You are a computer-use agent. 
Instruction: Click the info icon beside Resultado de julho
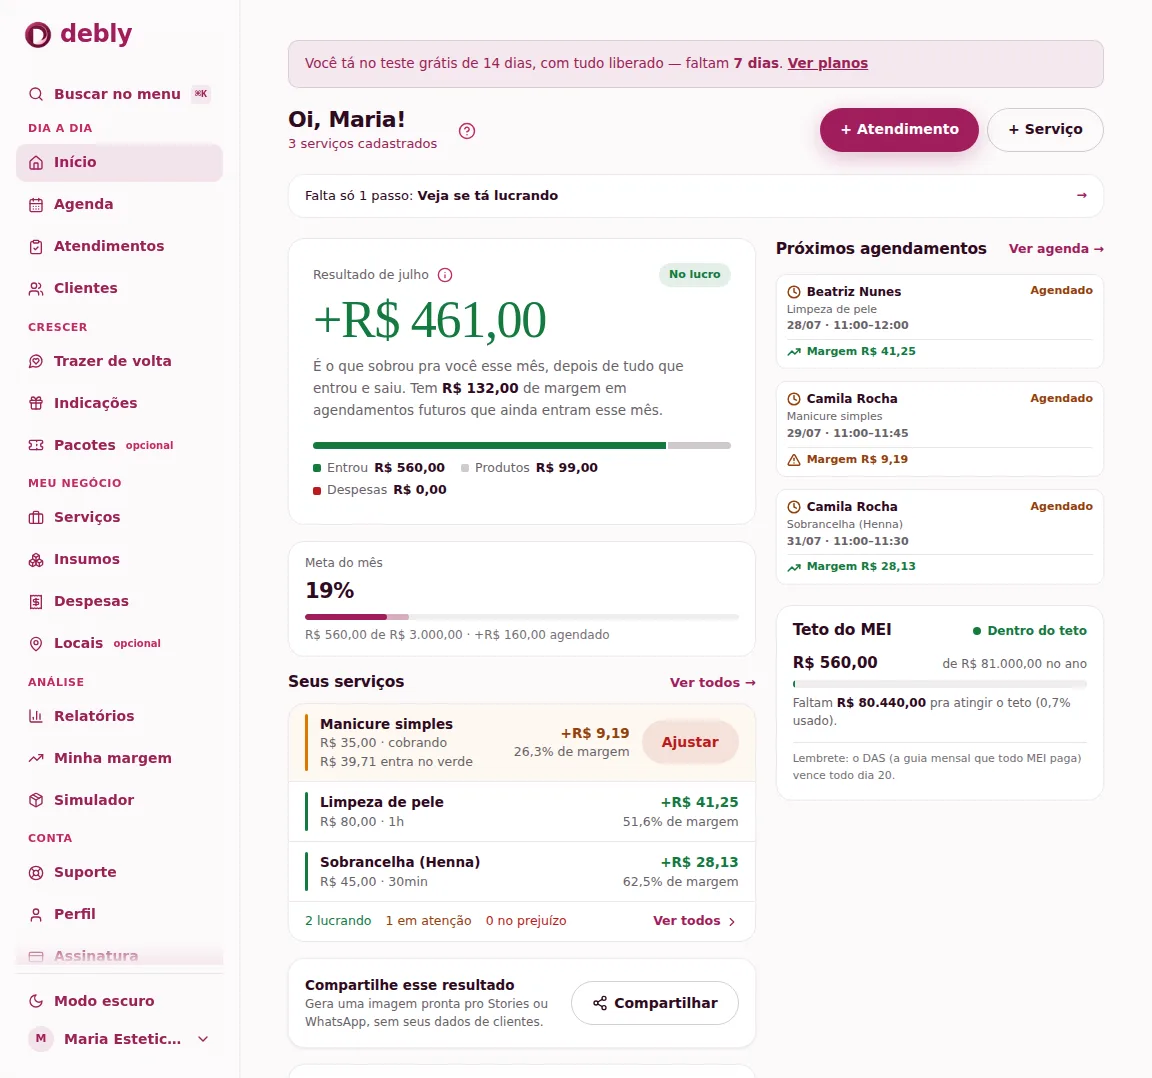(x=444, y=275)
